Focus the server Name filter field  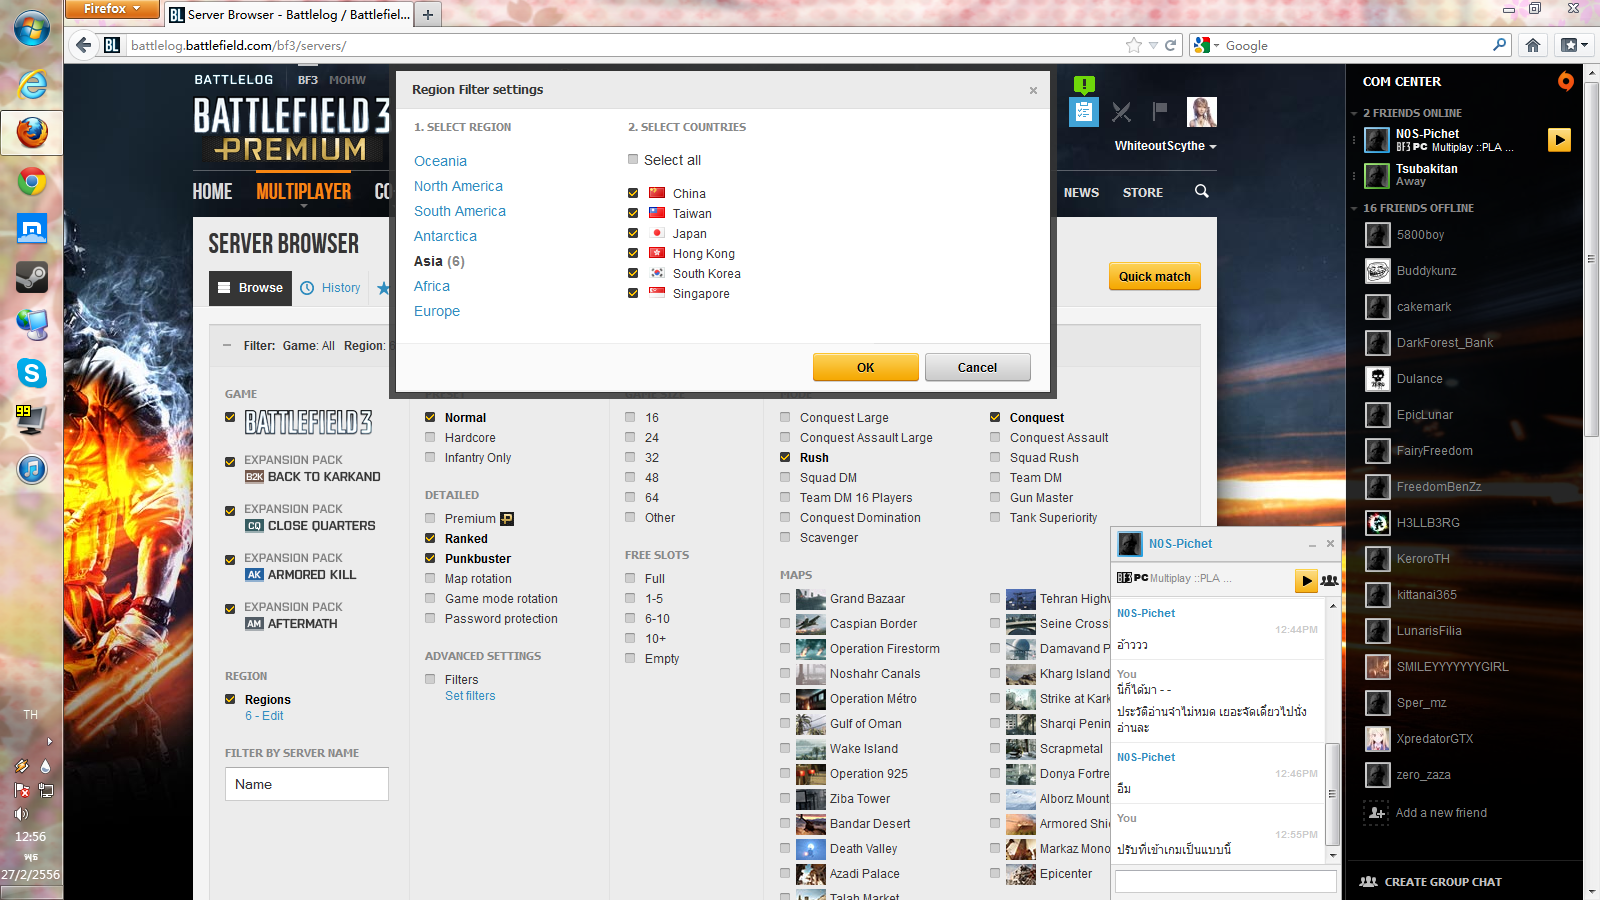point(307,784)
